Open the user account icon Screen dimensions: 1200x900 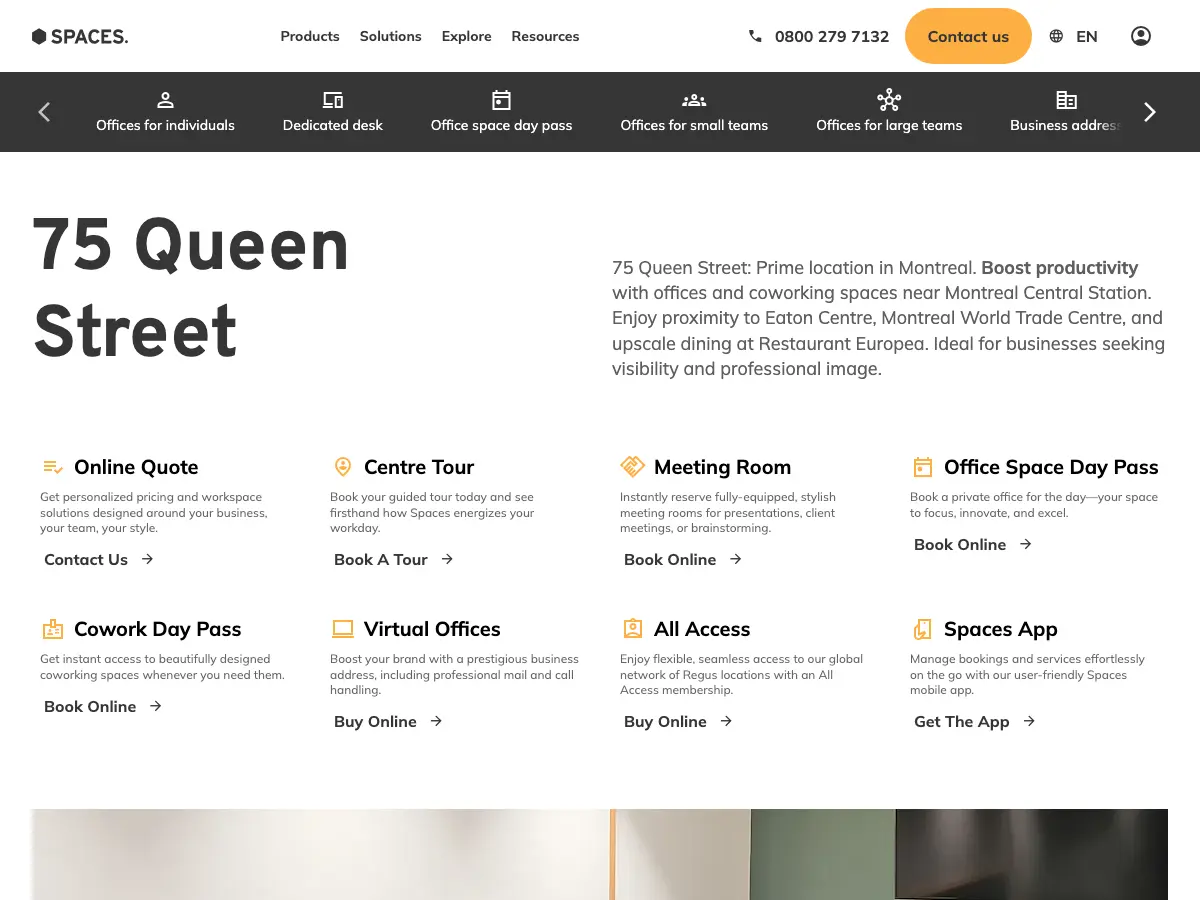[x=1141, y=36]
